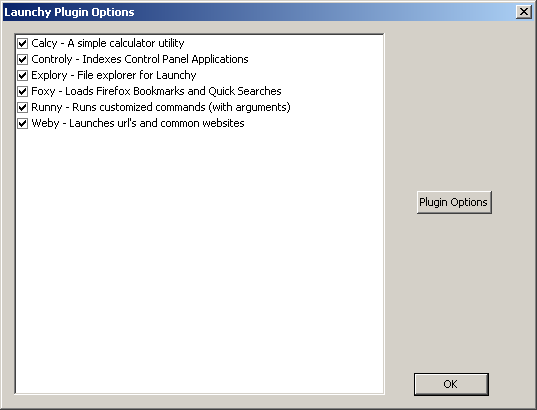Image resolution: width=537 pixels, height=410 pixels.
Task: Select 'Explory - File explorer for Launchy' text
Action: (x=114, y=75)
